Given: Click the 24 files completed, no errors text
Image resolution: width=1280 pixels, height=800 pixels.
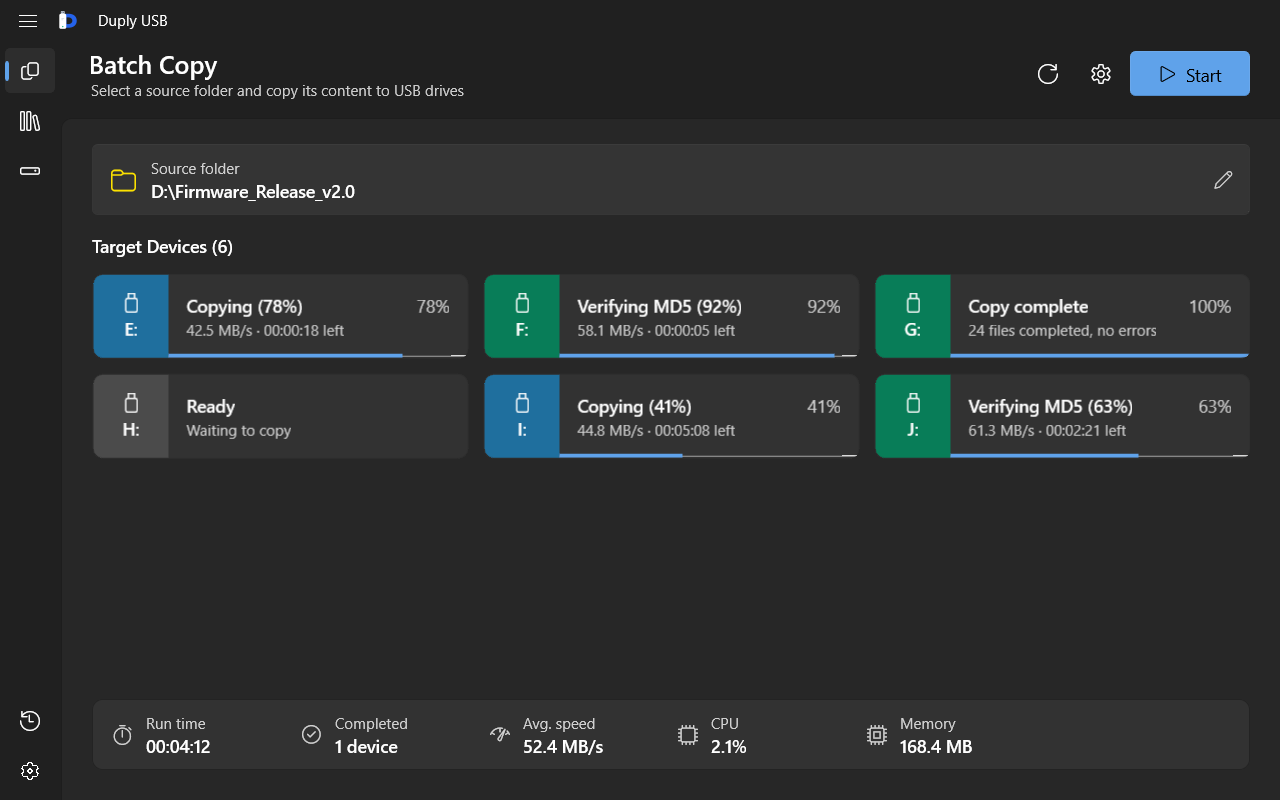Looking at the screenshot, I should tap(1062, 330).
